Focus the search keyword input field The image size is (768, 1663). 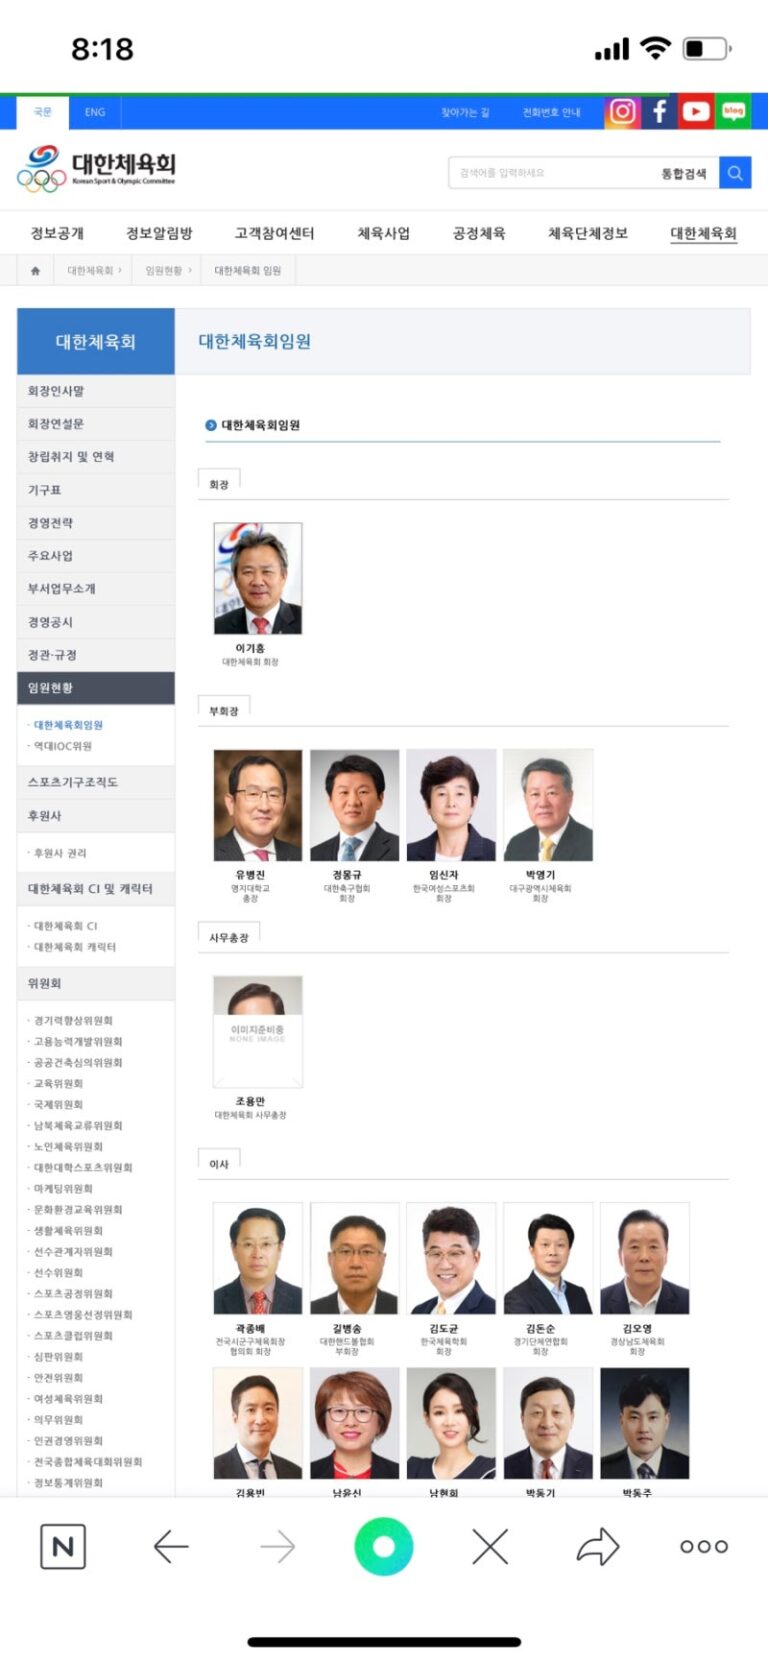(x=550, y=173)
